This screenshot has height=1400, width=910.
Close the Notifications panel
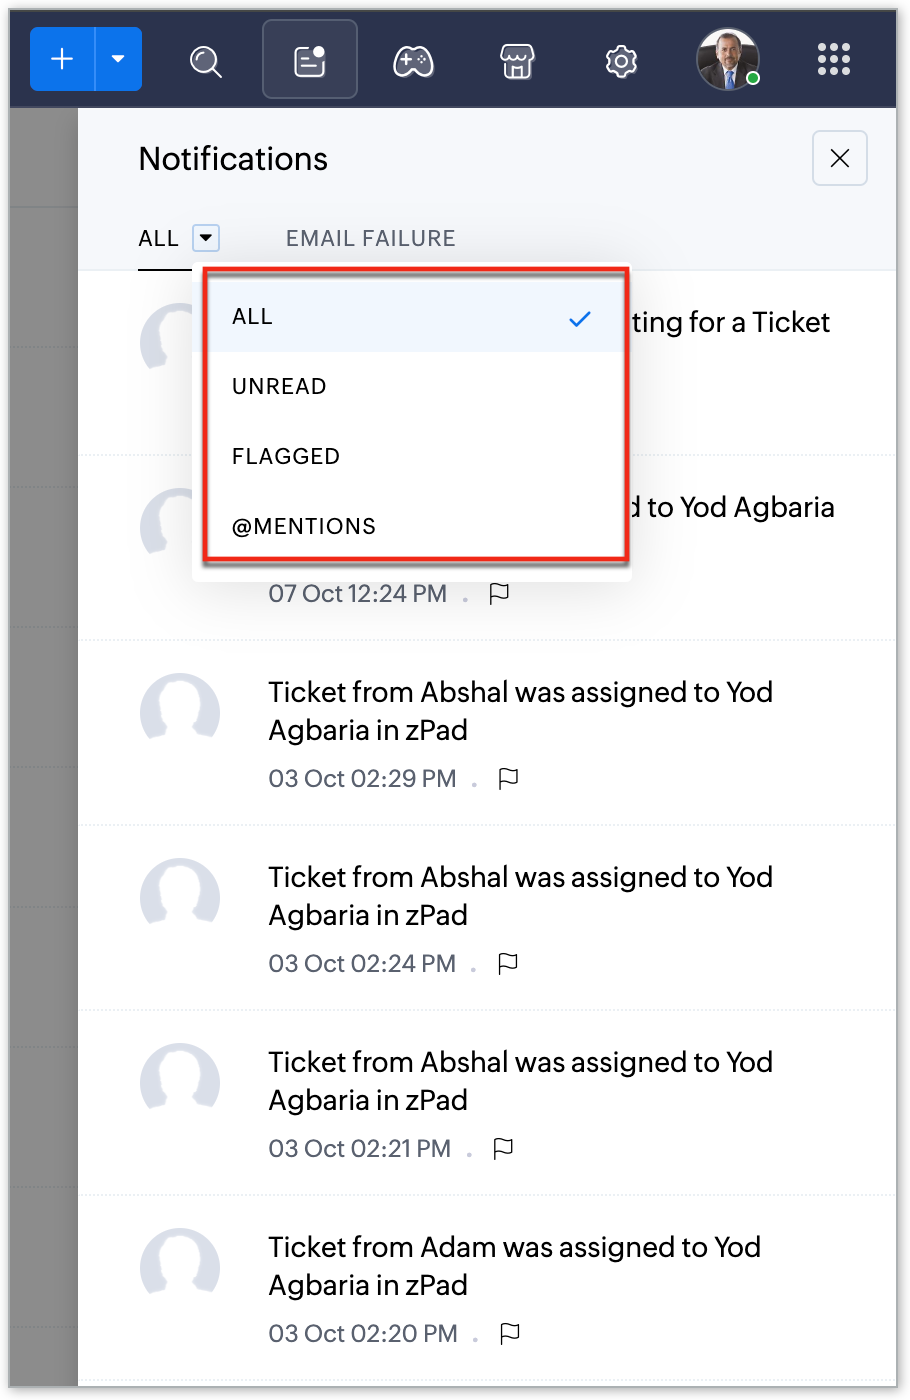point(839,158)
